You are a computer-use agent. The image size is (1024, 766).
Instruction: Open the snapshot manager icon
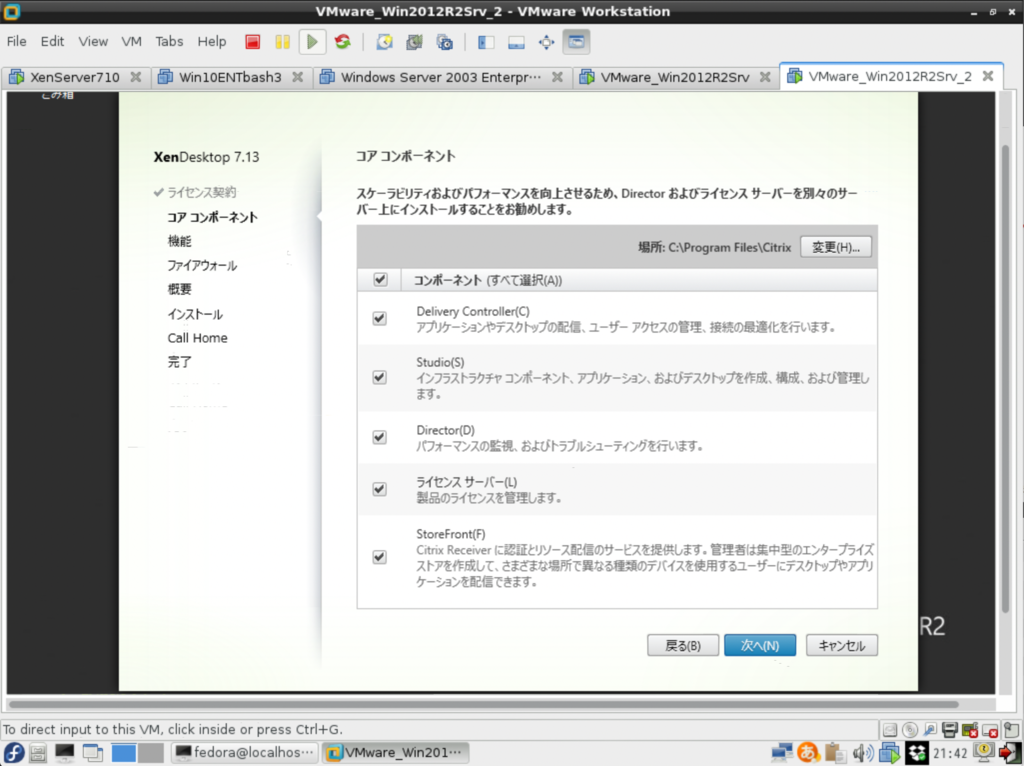point(444,42)
